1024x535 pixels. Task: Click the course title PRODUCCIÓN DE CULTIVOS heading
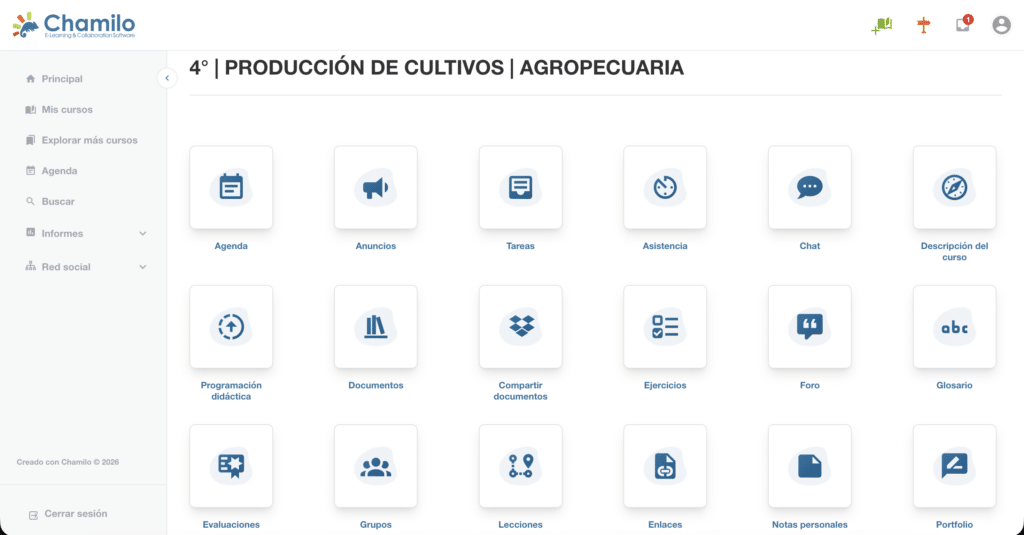click(x=436, y=67)
